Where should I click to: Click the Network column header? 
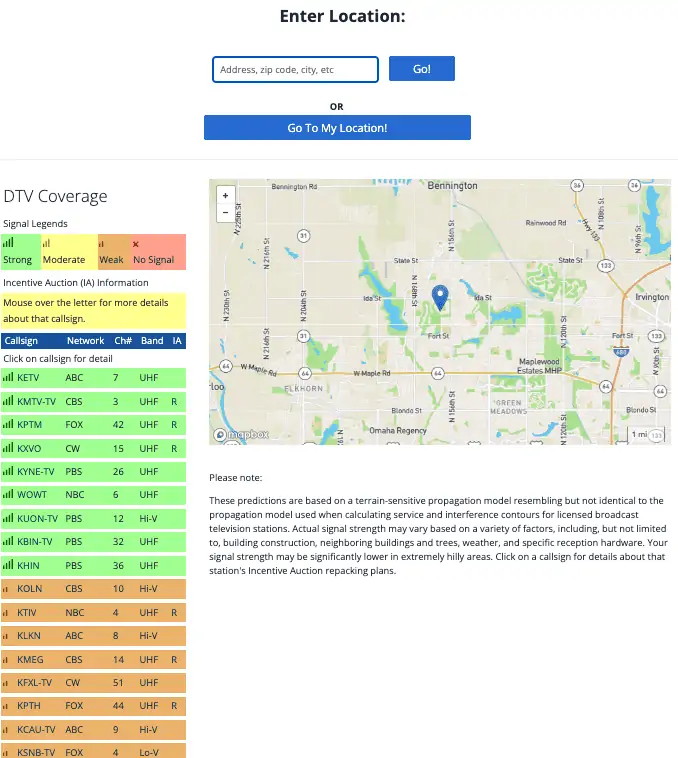pos(85,341)
